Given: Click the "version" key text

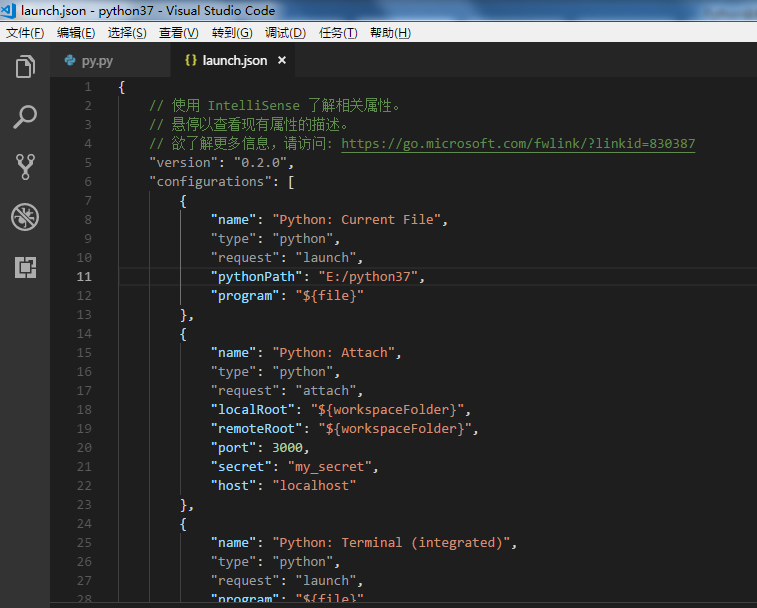Looking at the screenshot, I should 183,163.
